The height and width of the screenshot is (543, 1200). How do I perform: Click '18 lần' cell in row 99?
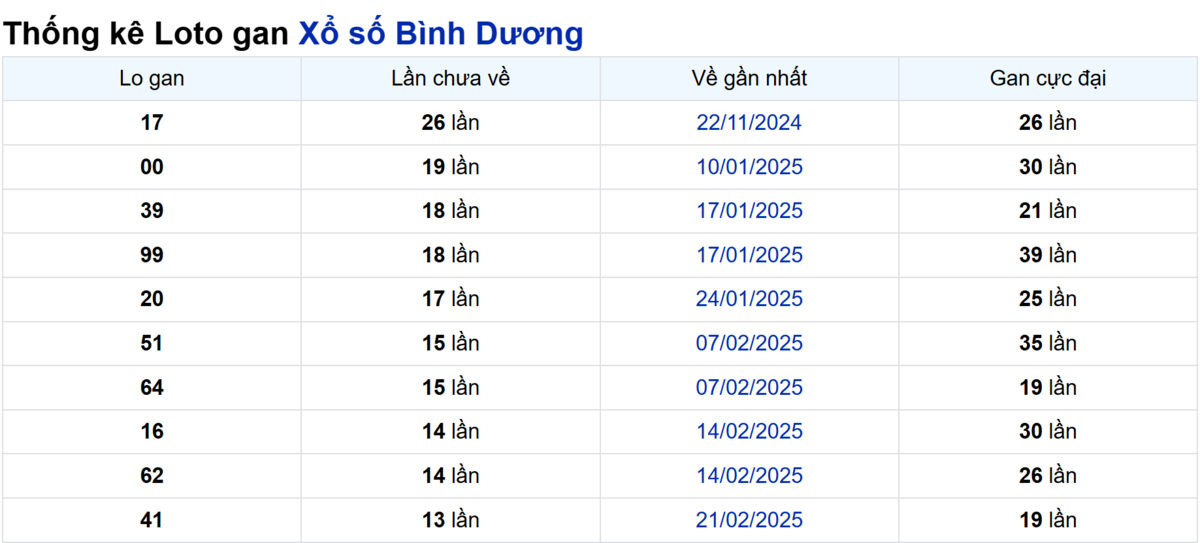[451, 255]
